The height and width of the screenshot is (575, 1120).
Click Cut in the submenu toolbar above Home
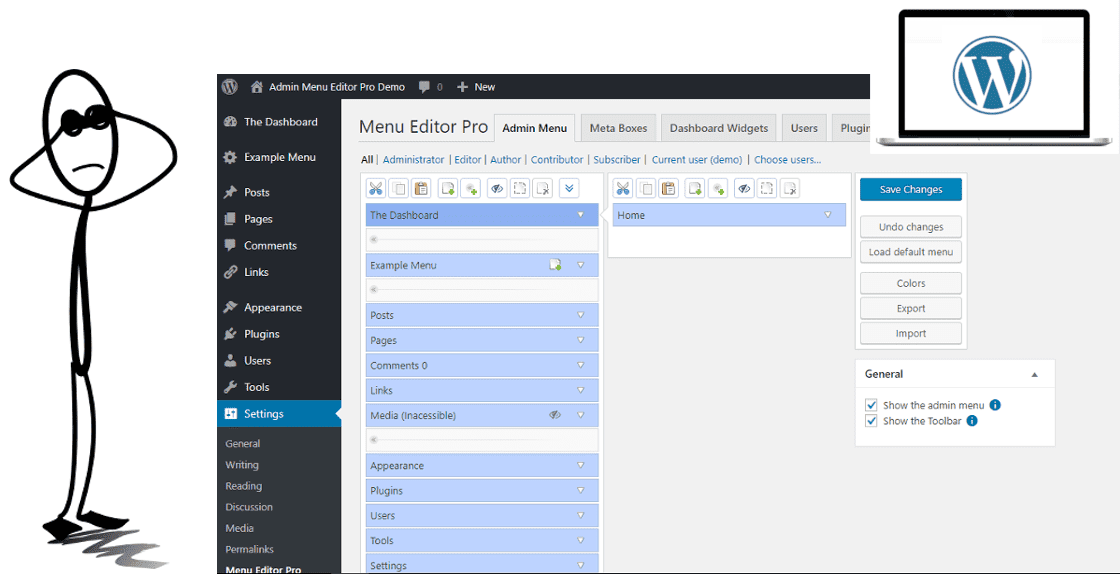point(623,189)
